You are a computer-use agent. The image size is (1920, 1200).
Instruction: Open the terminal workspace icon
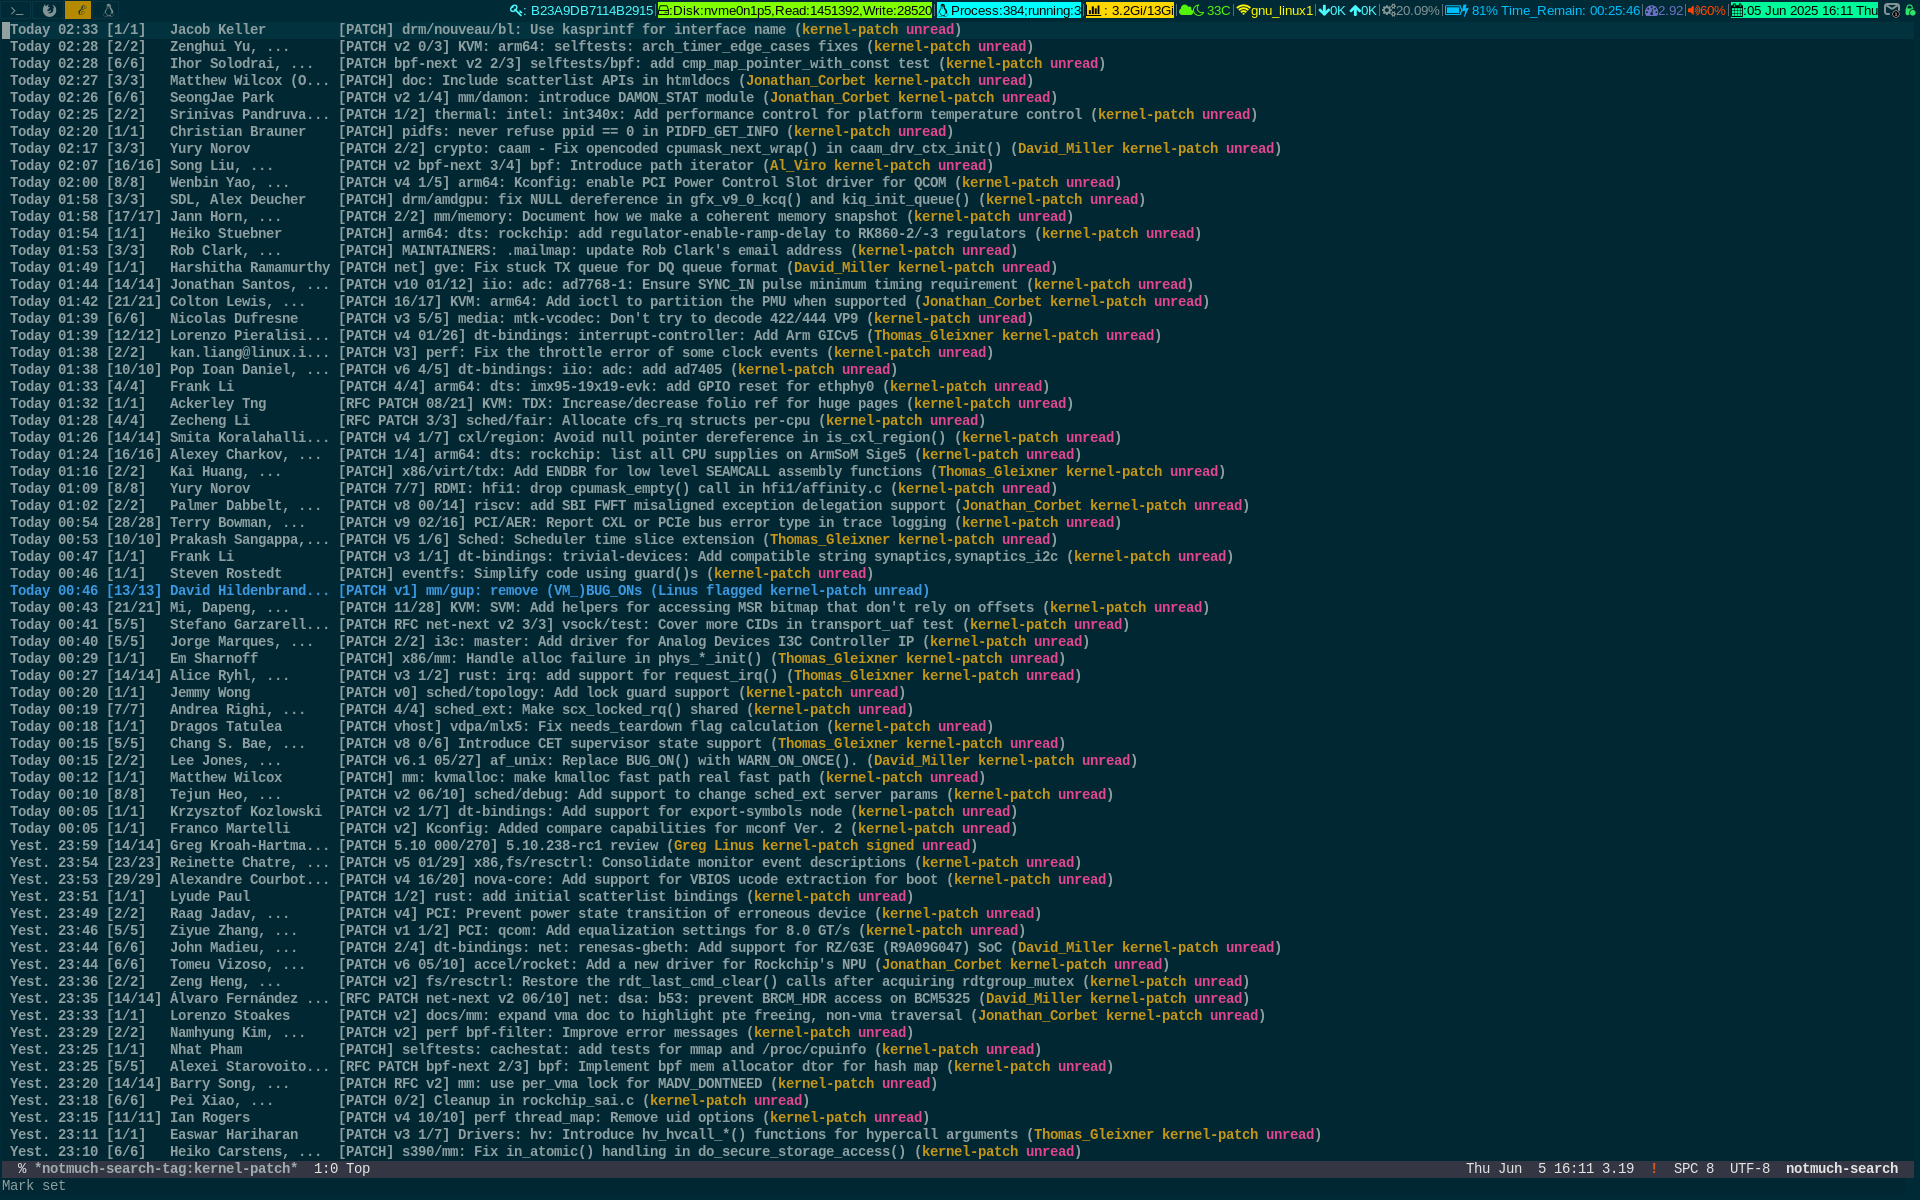(17, 10)
